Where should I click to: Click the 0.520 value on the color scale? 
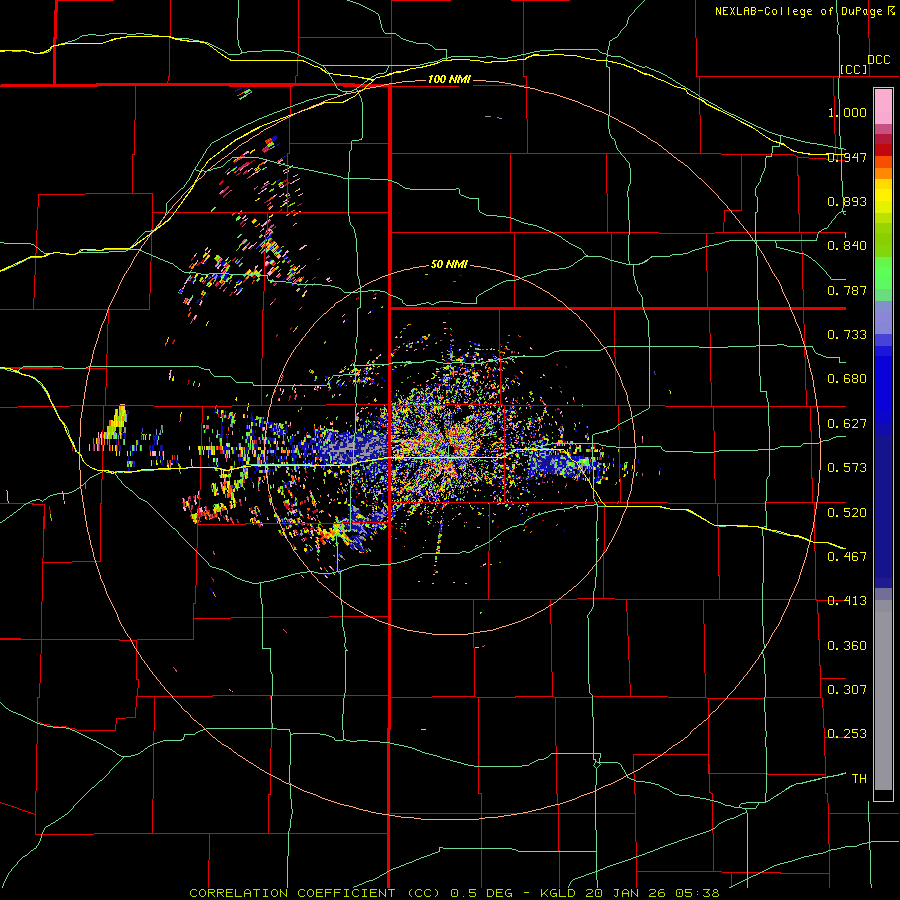[x=847, y=512]
